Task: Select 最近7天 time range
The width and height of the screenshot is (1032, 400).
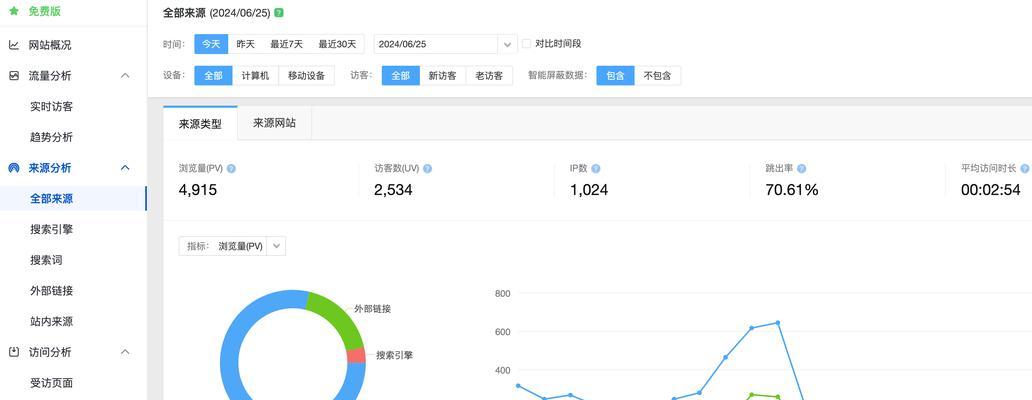Action: pyautogui.click(x=286, y=44)
